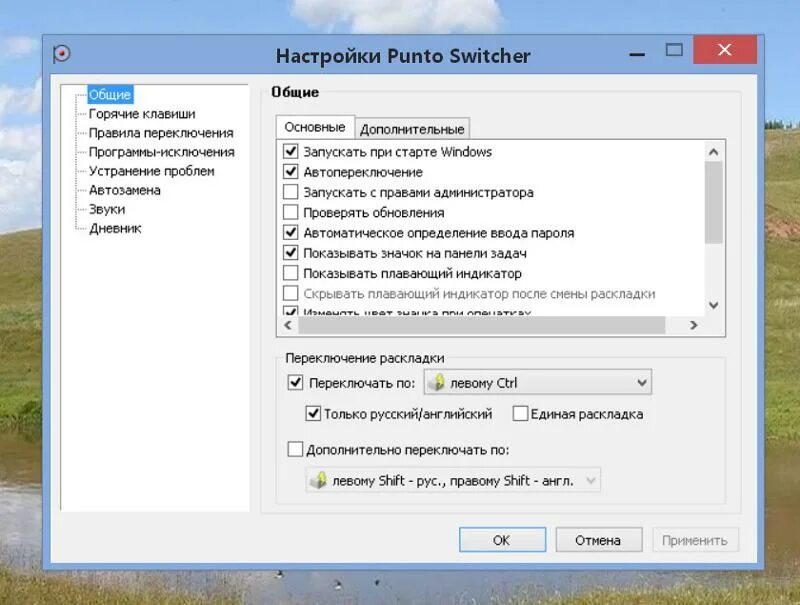Click the horizontal scrollbar thumb in options list
800x605 pixels.
point(482,325)
